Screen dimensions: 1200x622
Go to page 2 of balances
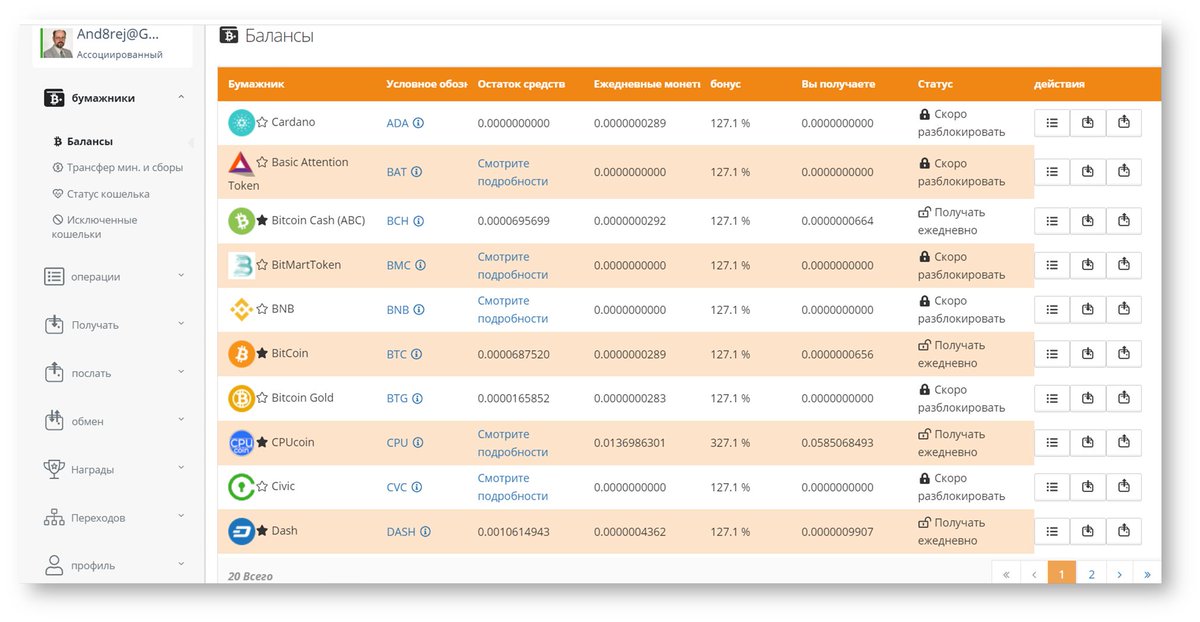coord(1091,574)
